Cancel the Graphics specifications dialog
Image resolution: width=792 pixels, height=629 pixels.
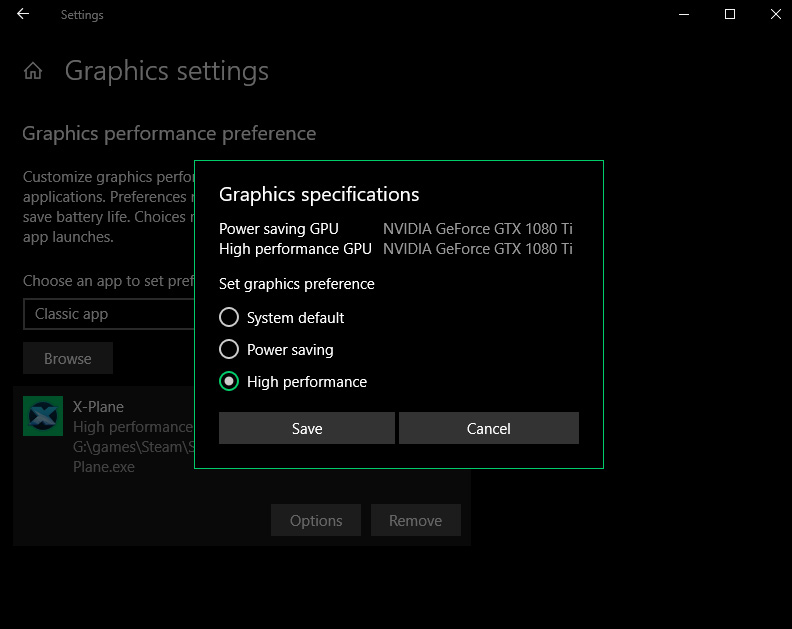point(488,428)
